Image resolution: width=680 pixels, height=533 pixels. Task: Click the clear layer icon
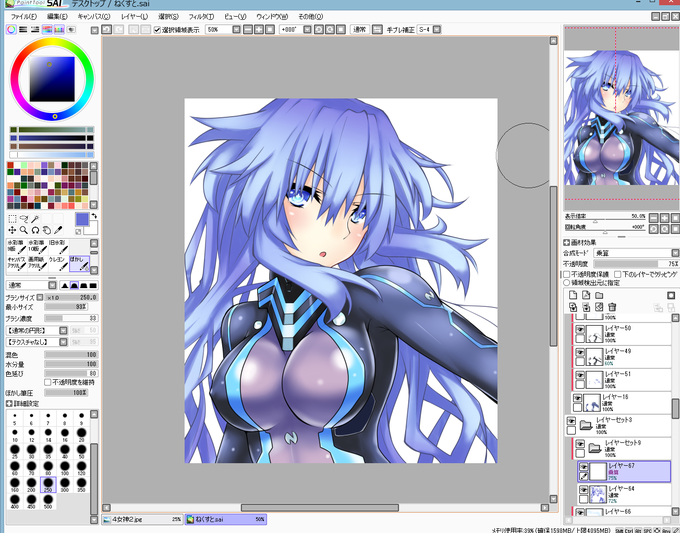click(599, 307)
